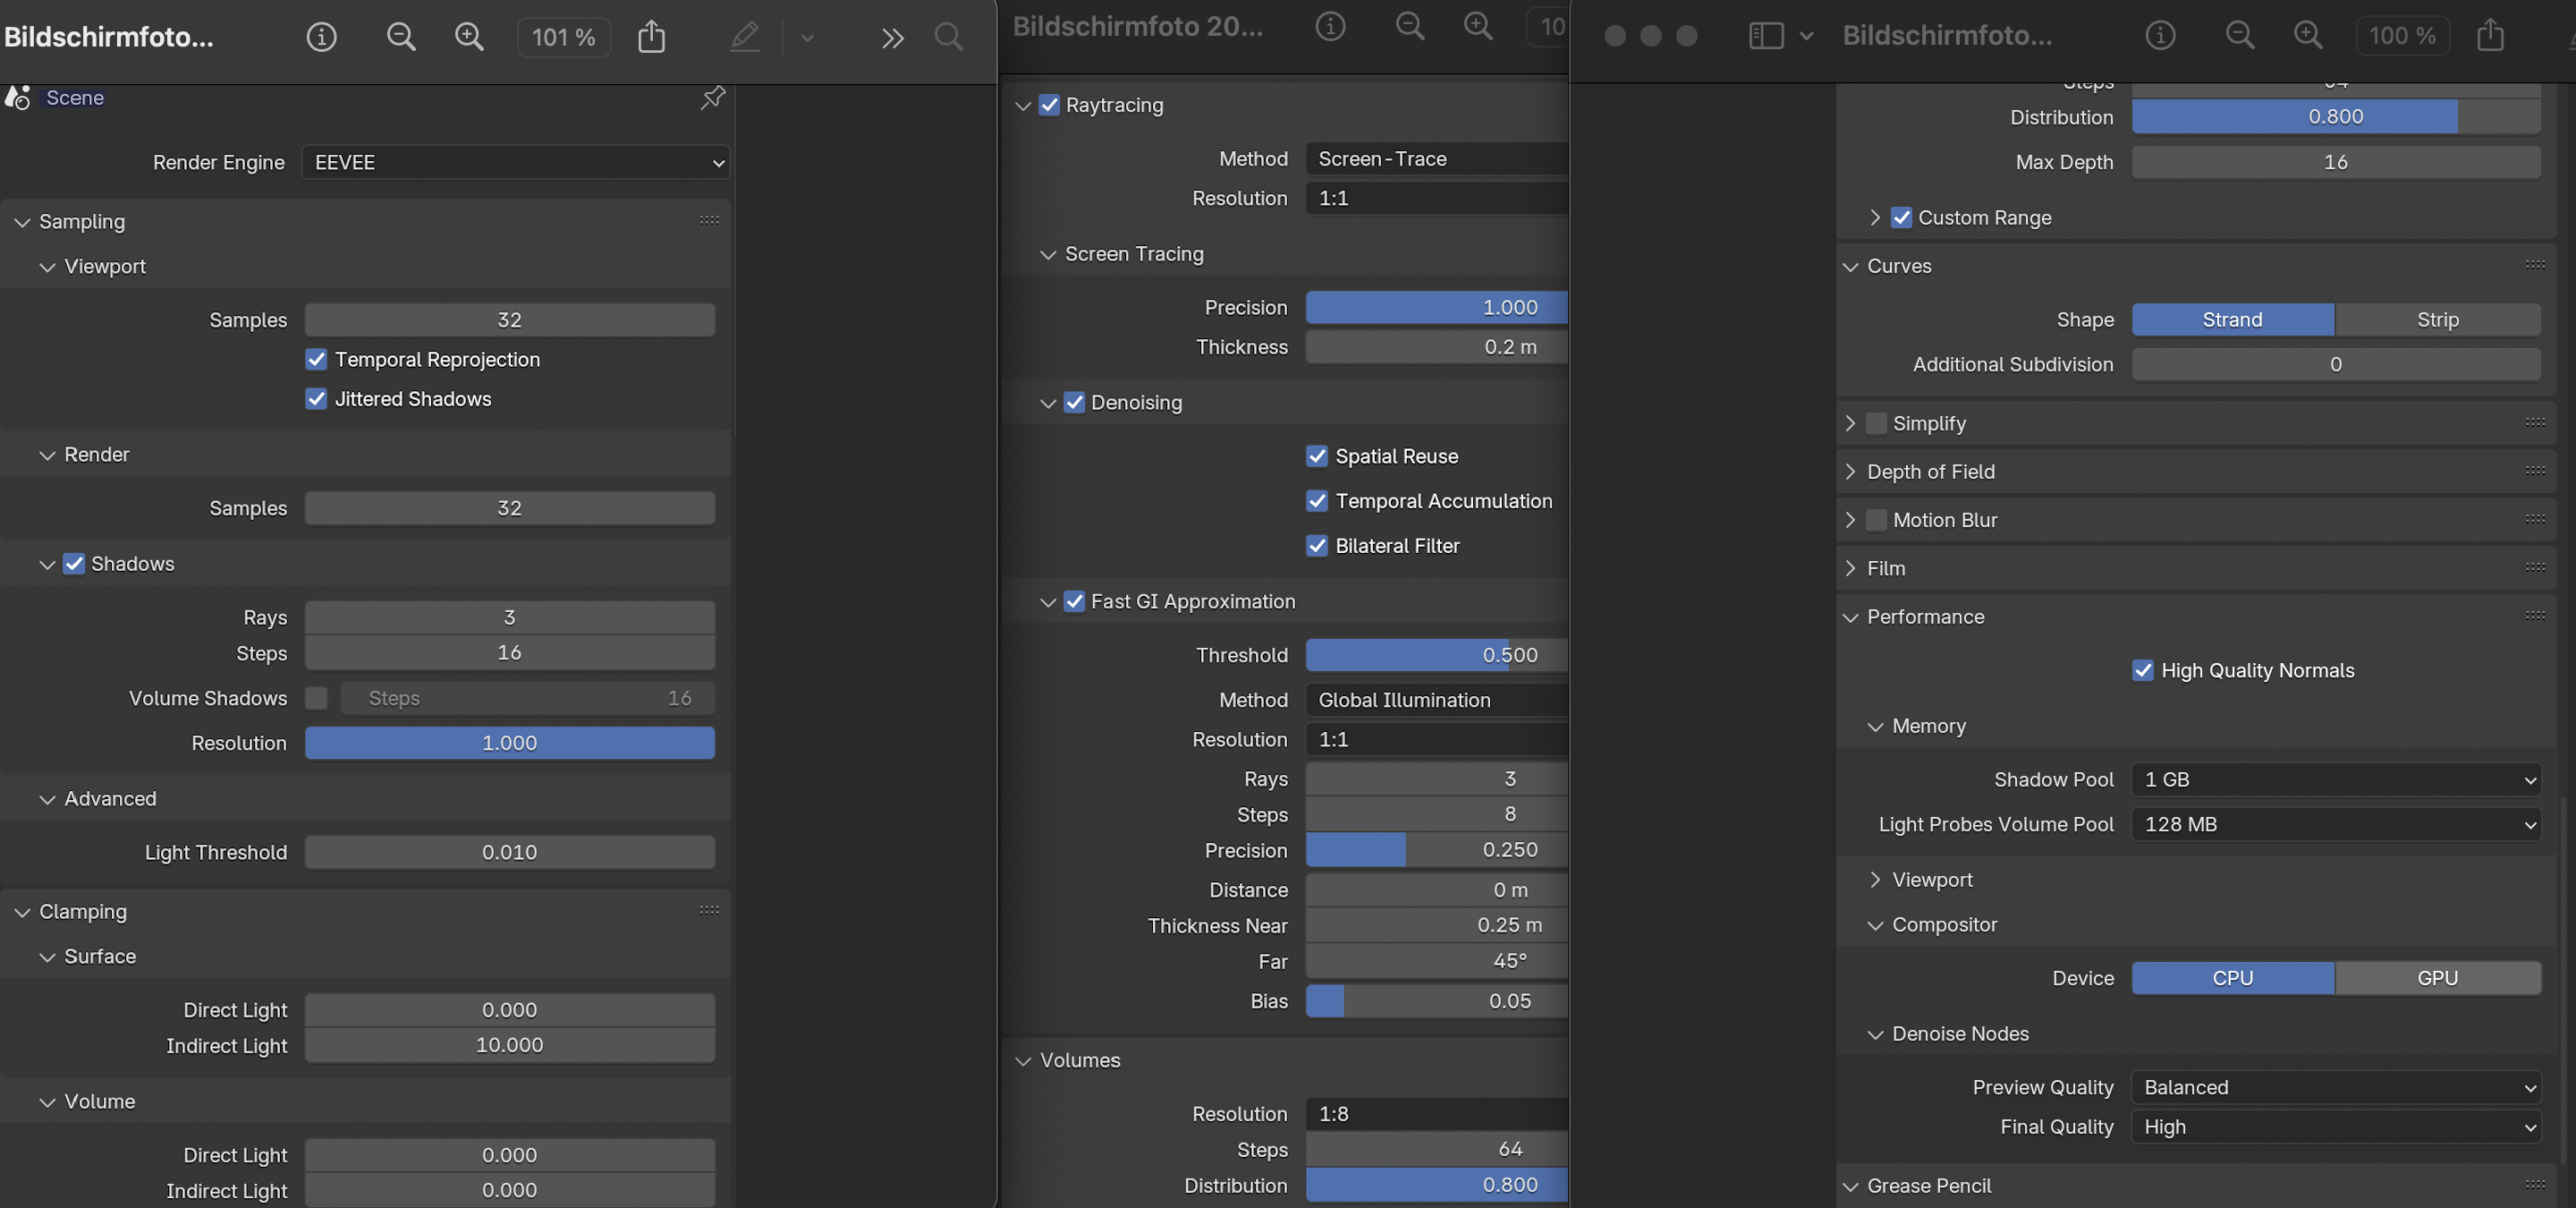2576x1208 pixels.
Task: Uncheck Spatial Reuse under Denoising
Action: click(1317, 456)
